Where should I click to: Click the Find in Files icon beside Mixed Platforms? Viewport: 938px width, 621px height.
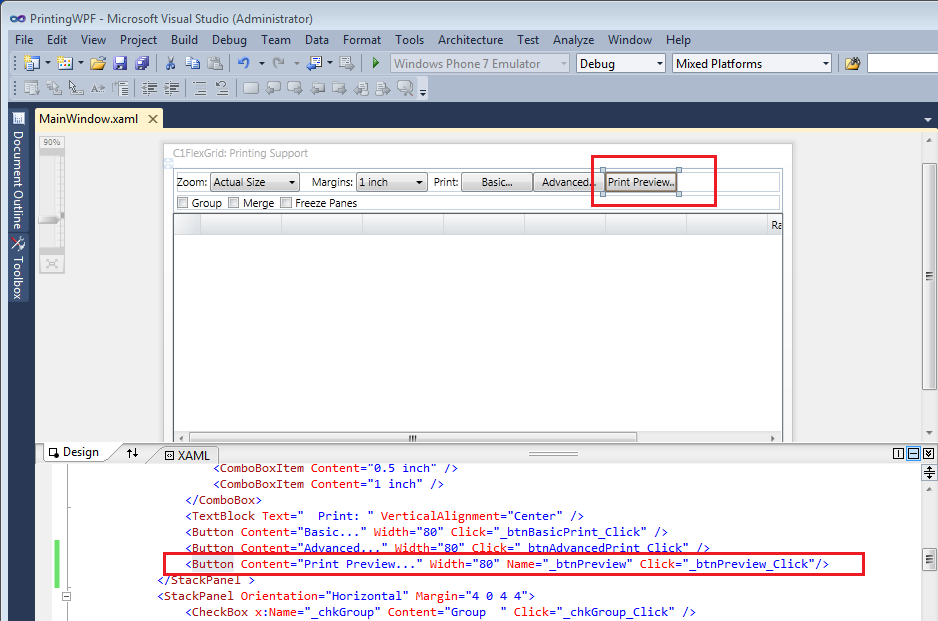[x=852, y=63]
